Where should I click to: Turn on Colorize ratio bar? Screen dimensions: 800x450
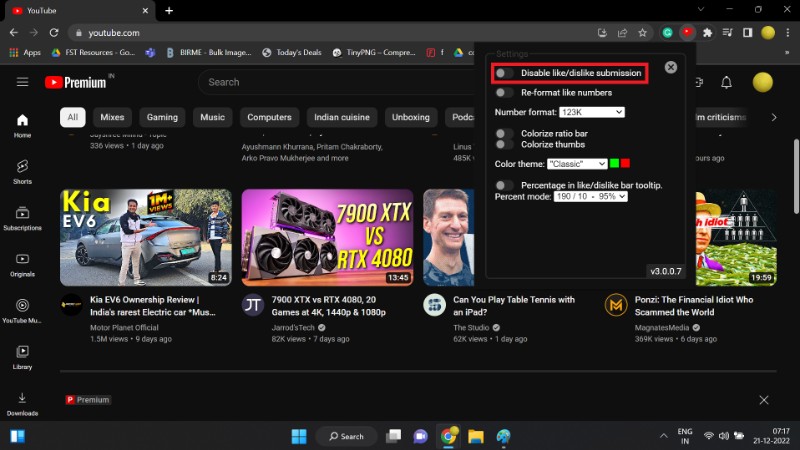click(505, 133)
